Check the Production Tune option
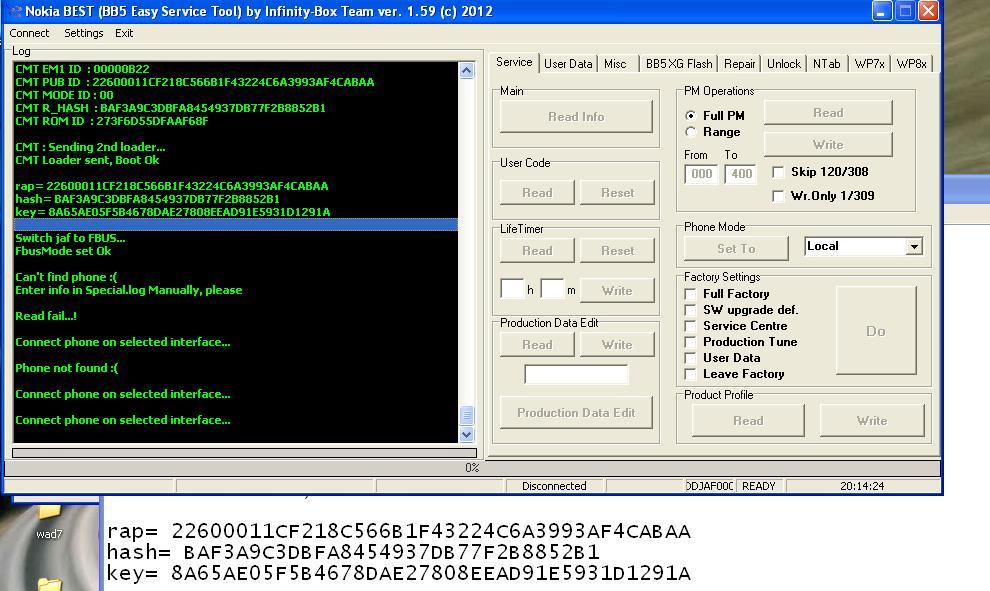 coord(691,342)
